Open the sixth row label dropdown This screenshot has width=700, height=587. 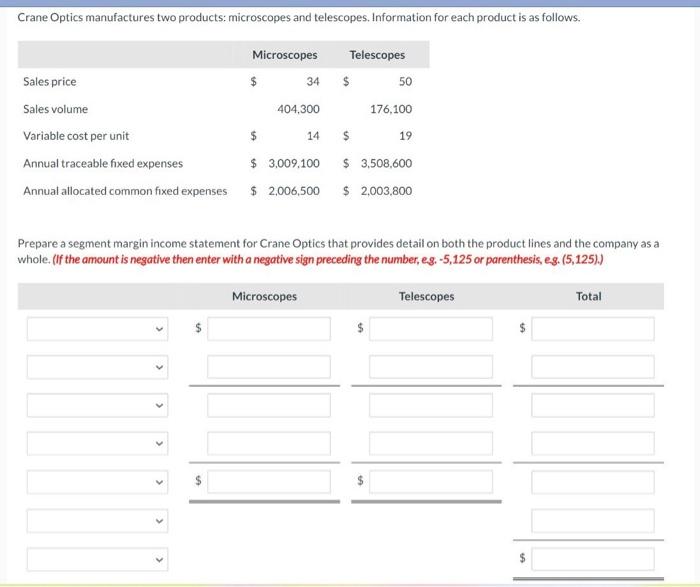[x=97, y=520]
